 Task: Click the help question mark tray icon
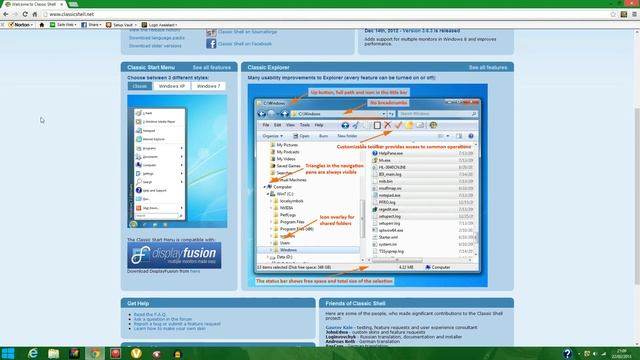(567, 354)
